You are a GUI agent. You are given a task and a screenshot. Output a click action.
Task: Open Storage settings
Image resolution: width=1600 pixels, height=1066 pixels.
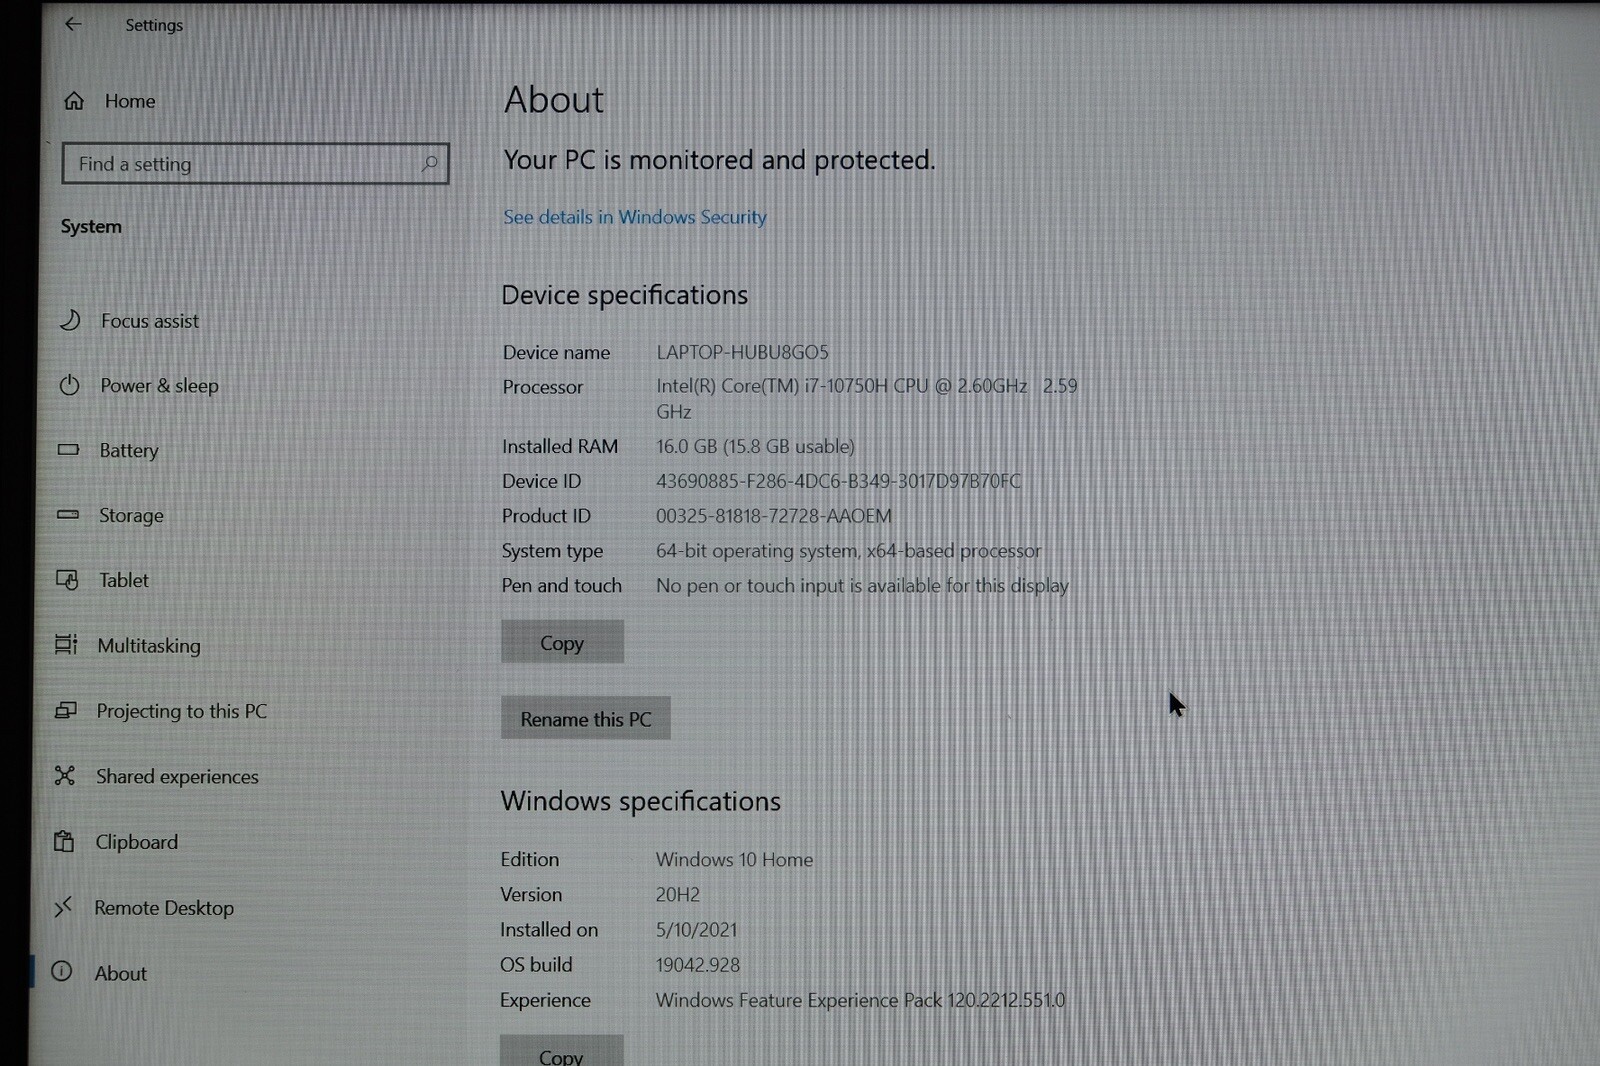(x=131, y=516)
